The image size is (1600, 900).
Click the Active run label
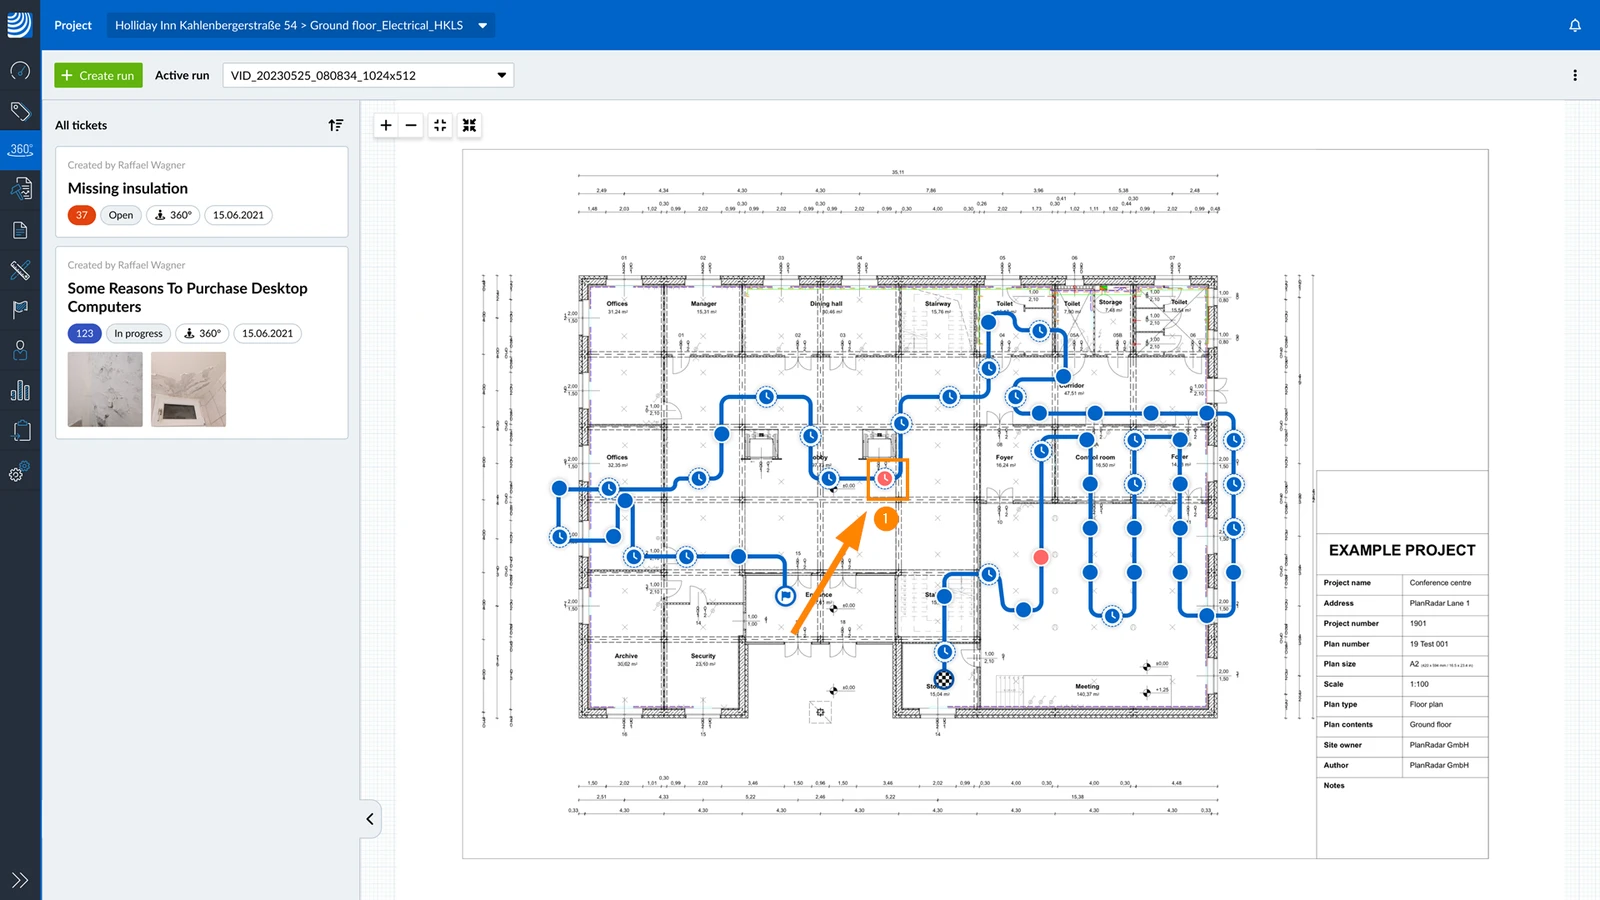[x=182, y=75]
